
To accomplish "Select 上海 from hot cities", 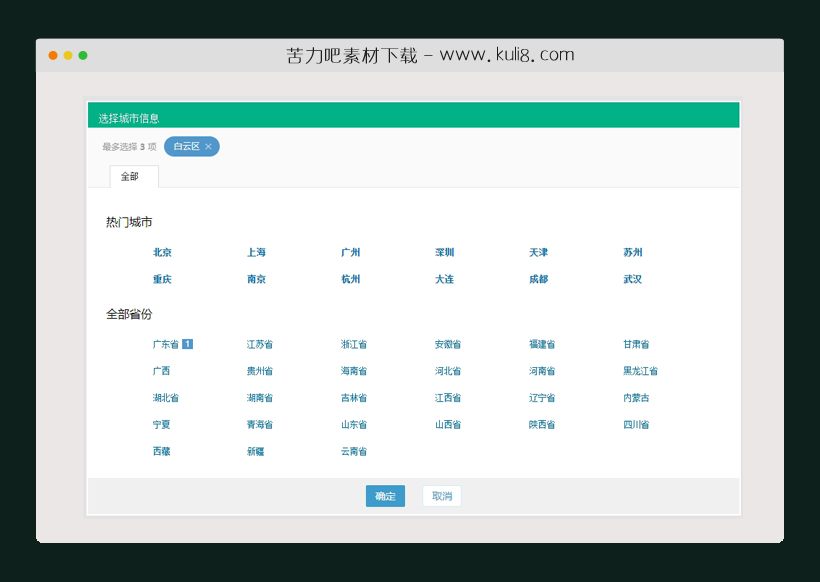I will pyautogui.click(x=255, y=252).
